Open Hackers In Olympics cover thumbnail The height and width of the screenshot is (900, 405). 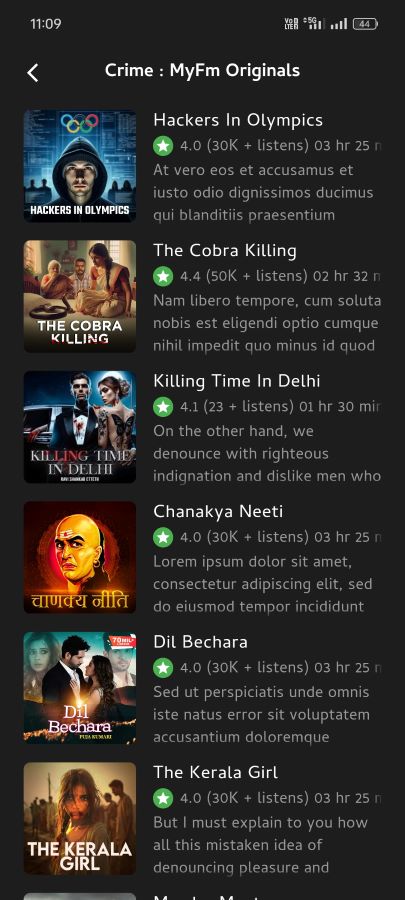pos(80,166)
